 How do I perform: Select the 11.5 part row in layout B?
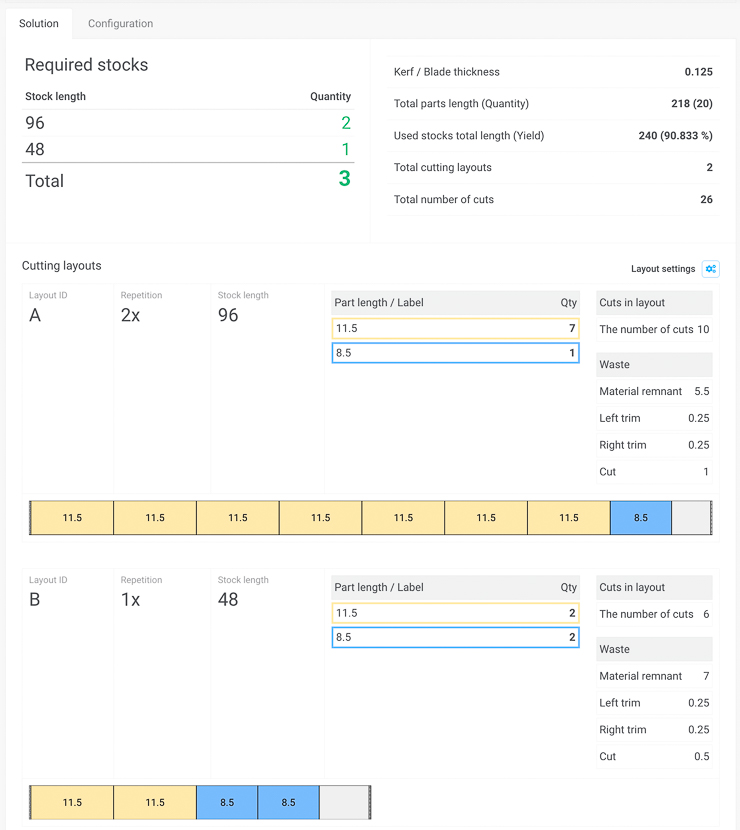click(455, 613)
